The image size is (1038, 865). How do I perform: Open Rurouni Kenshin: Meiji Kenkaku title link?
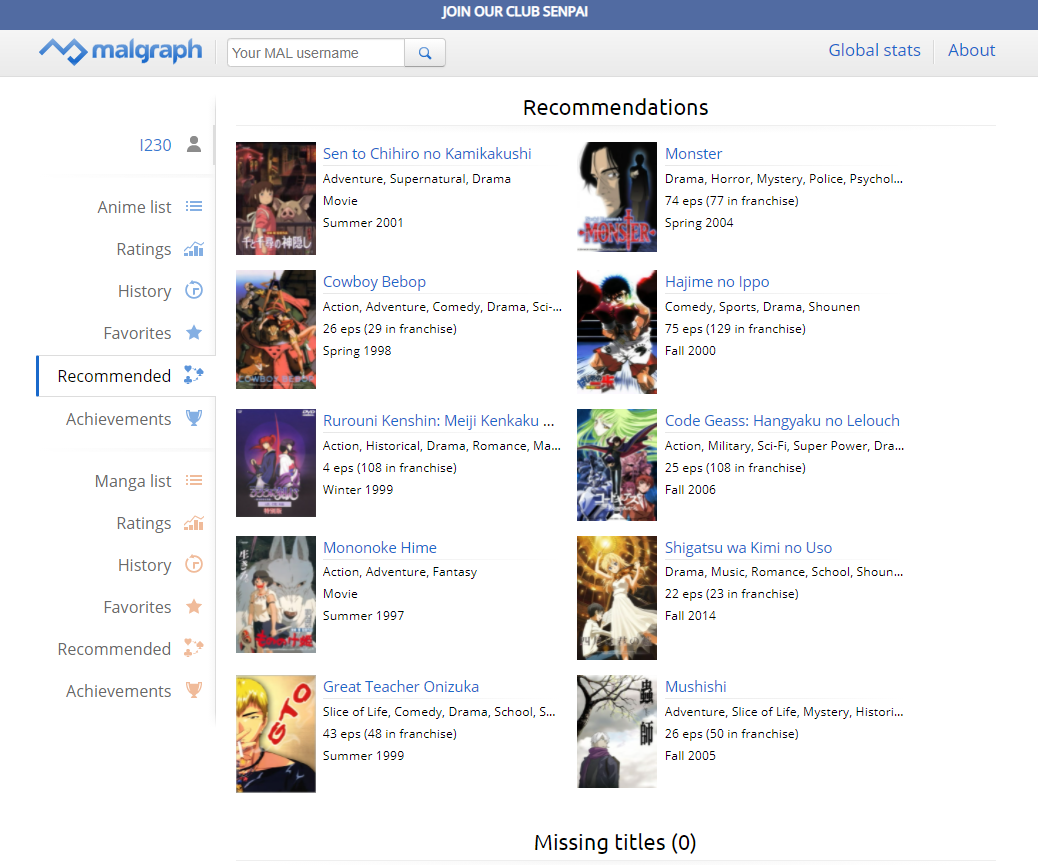pyautogui.click(x=438, y=421)
